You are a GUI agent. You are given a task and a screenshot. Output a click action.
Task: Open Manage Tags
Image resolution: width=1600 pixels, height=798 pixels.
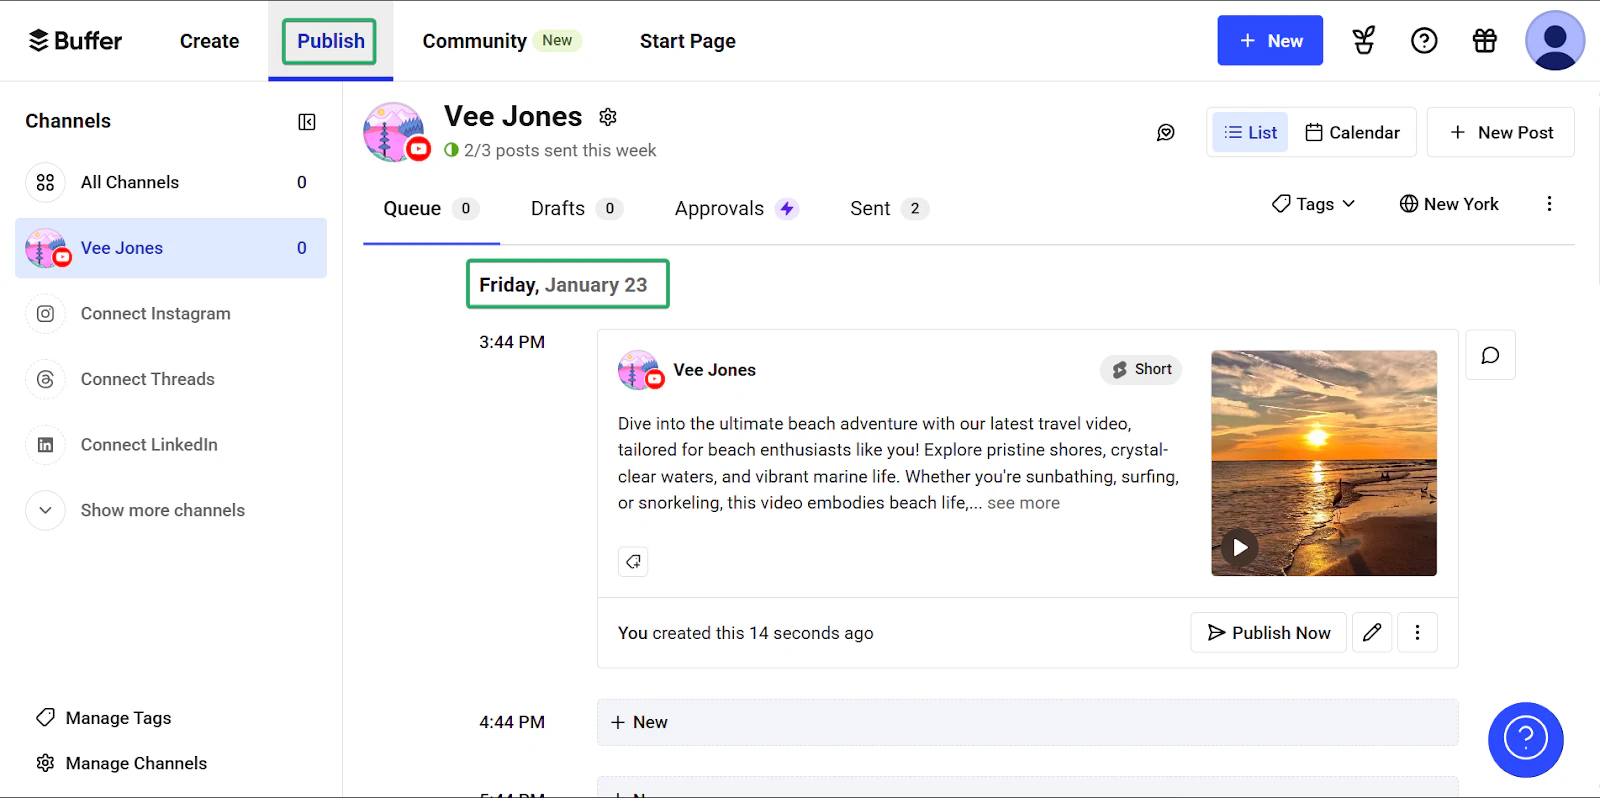pyautogui.click(x=103, y=718)
